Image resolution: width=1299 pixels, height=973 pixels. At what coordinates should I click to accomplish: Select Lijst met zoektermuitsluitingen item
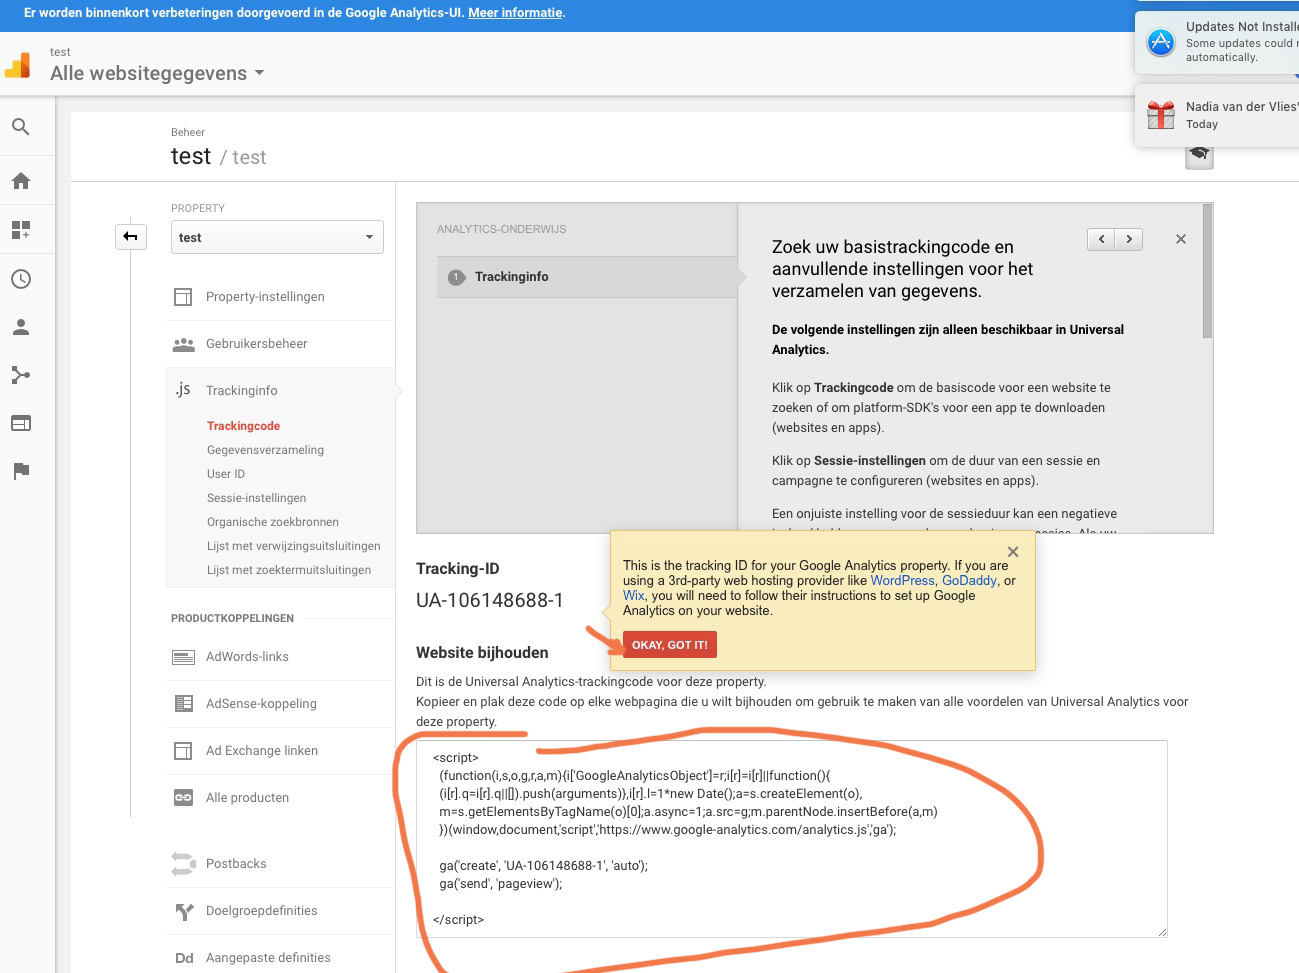[x=289, y=570]
